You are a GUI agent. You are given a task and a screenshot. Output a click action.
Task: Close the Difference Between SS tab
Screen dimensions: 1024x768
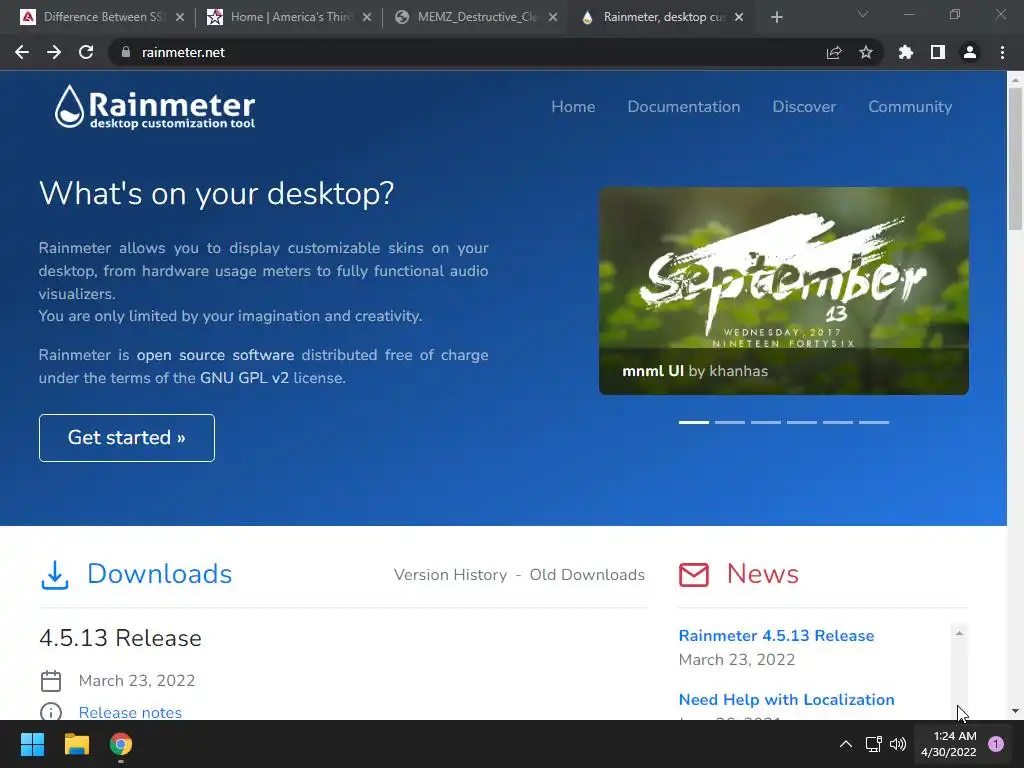point(180,17)
